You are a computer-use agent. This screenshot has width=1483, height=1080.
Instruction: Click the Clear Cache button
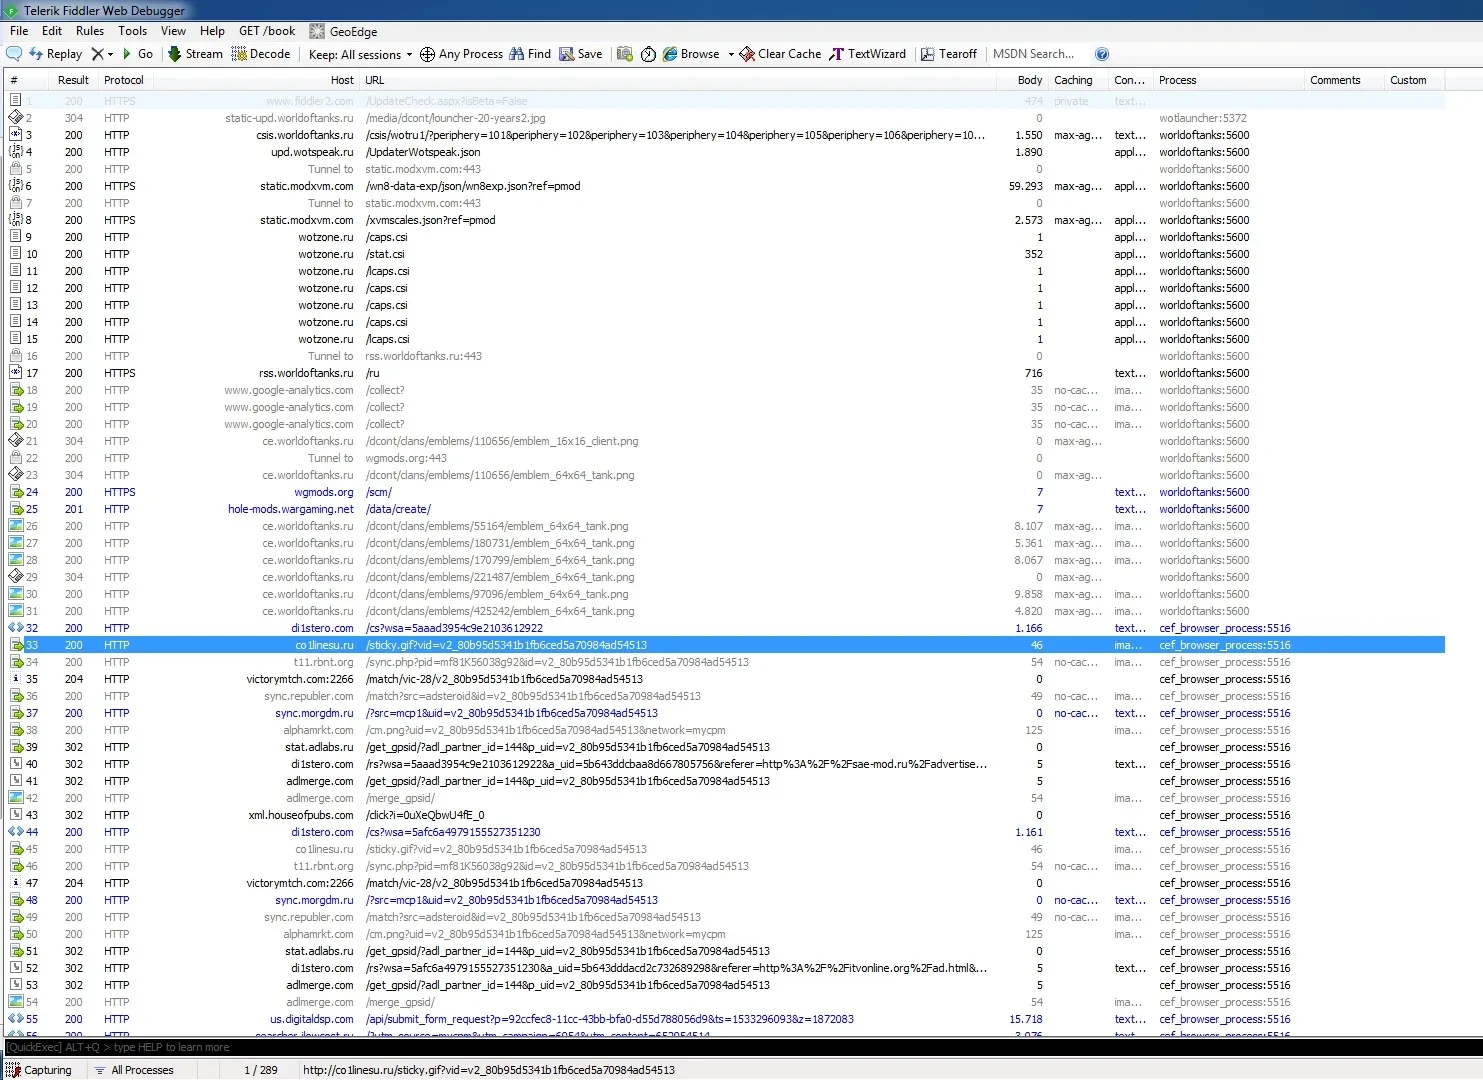[780, 54]
